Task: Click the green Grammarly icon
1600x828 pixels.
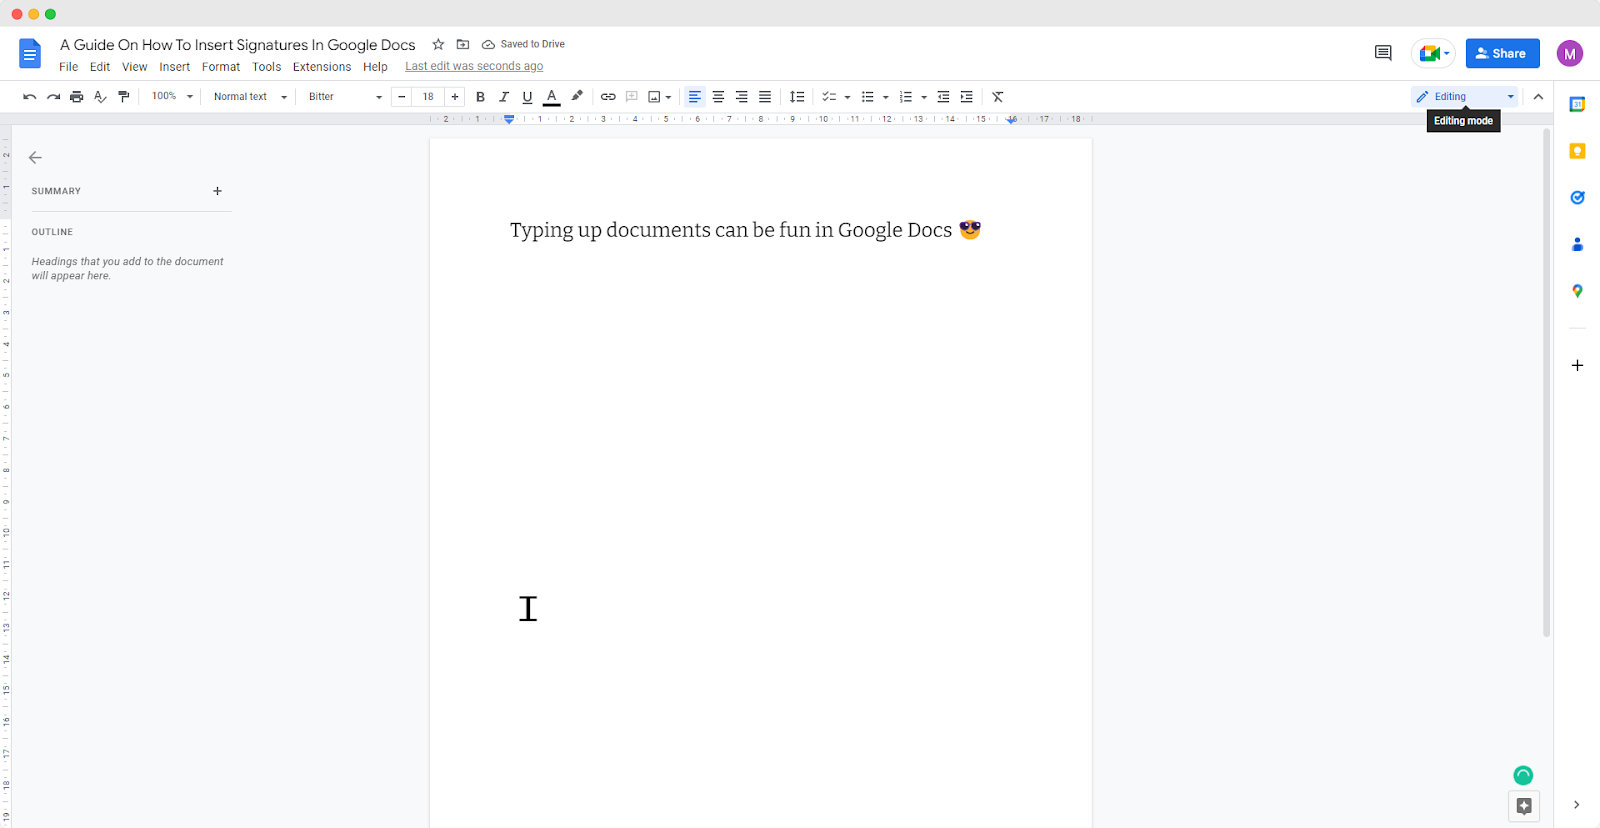Action: [1523, 775]
